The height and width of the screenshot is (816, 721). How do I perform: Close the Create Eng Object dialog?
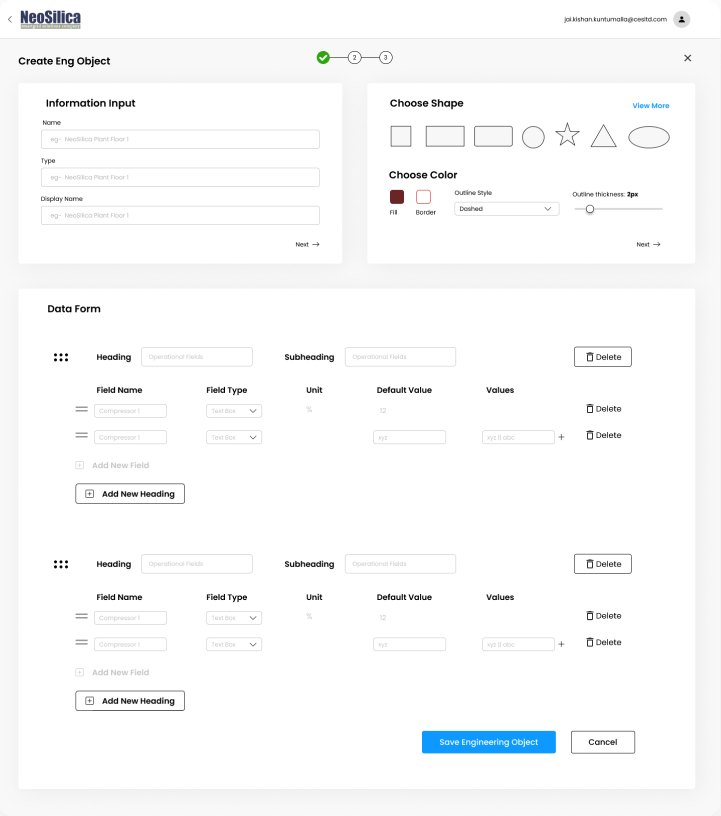pos(687,58)
